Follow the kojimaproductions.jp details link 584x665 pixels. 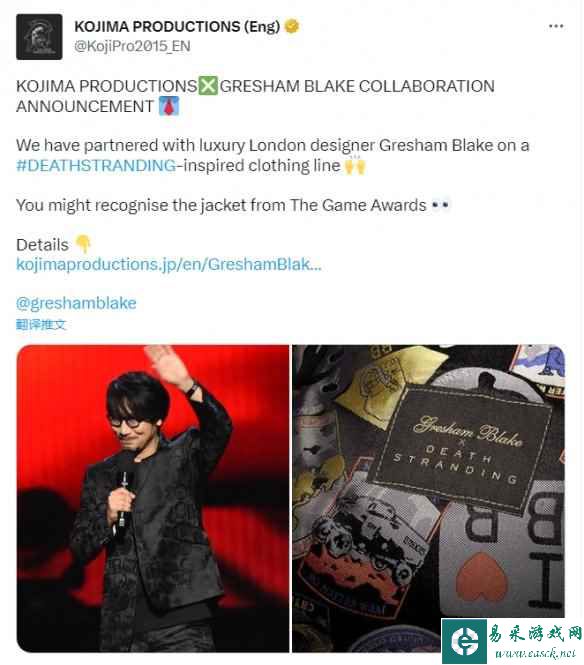coord(169,264)
